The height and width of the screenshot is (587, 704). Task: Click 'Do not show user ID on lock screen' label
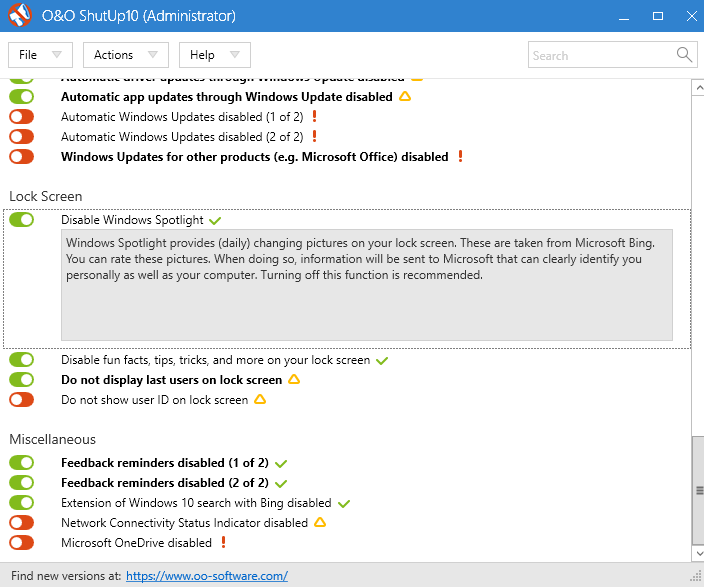click(x=154, y=400)
